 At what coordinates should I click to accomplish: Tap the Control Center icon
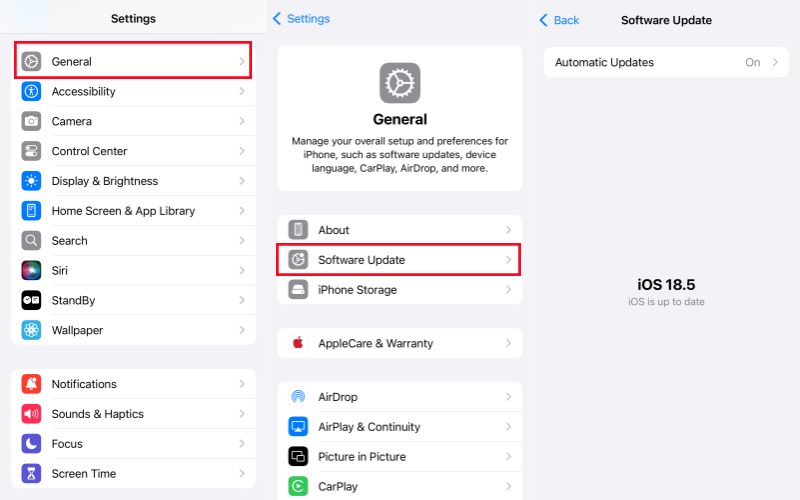[x=31, y=151]
